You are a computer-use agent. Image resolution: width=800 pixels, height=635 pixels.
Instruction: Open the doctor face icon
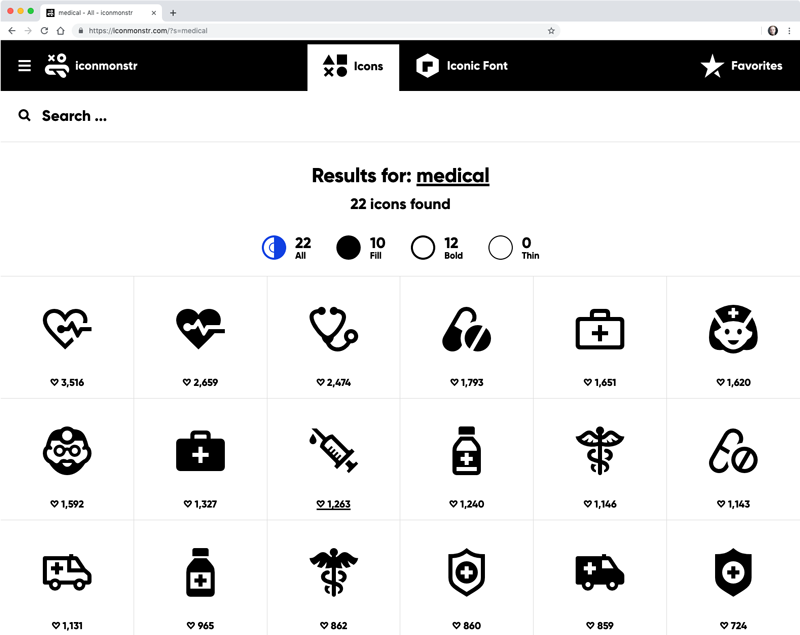[x=67, y=450]
